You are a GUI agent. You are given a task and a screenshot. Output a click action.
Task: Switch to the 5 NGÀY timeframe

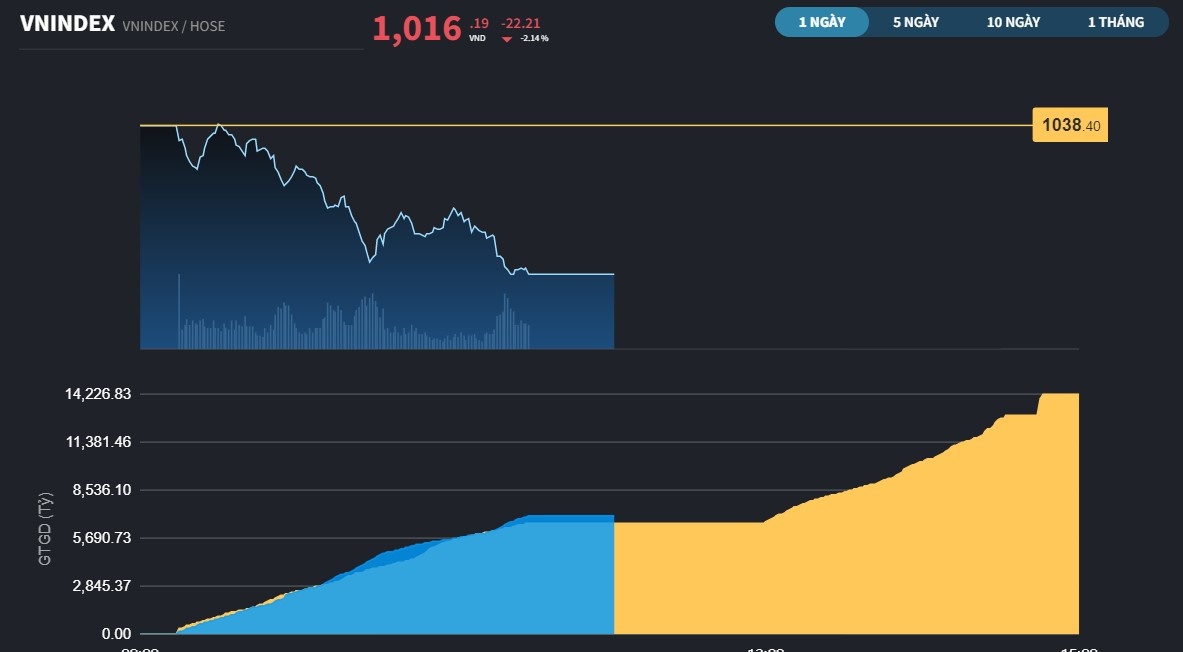[x=916, y=22]
